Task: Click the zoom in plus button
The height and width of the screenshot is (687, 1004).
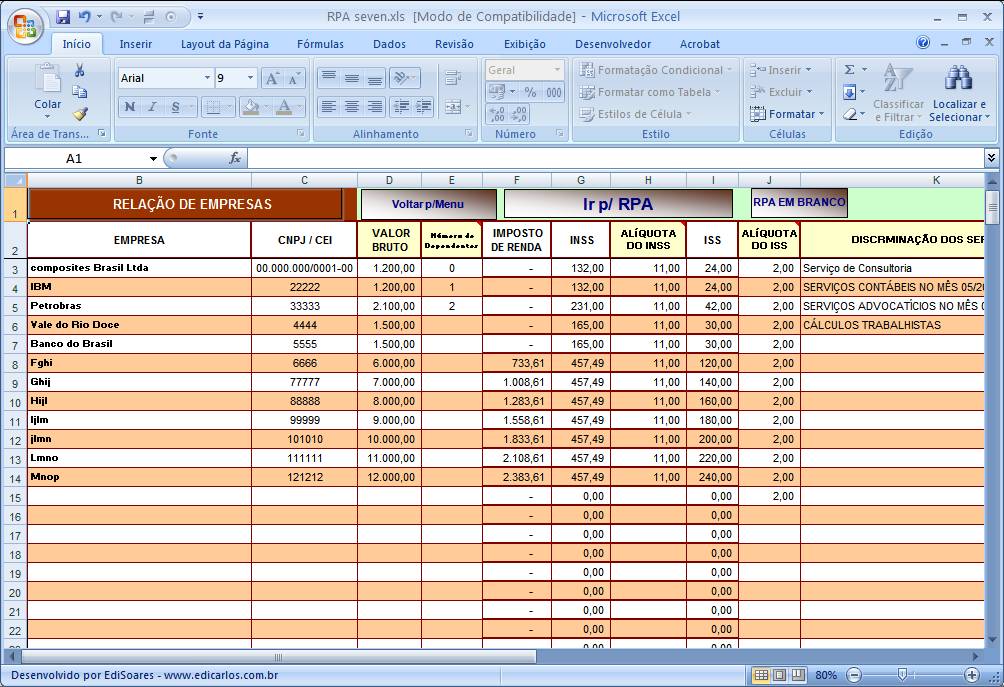Action: click(x=971, y=675)
